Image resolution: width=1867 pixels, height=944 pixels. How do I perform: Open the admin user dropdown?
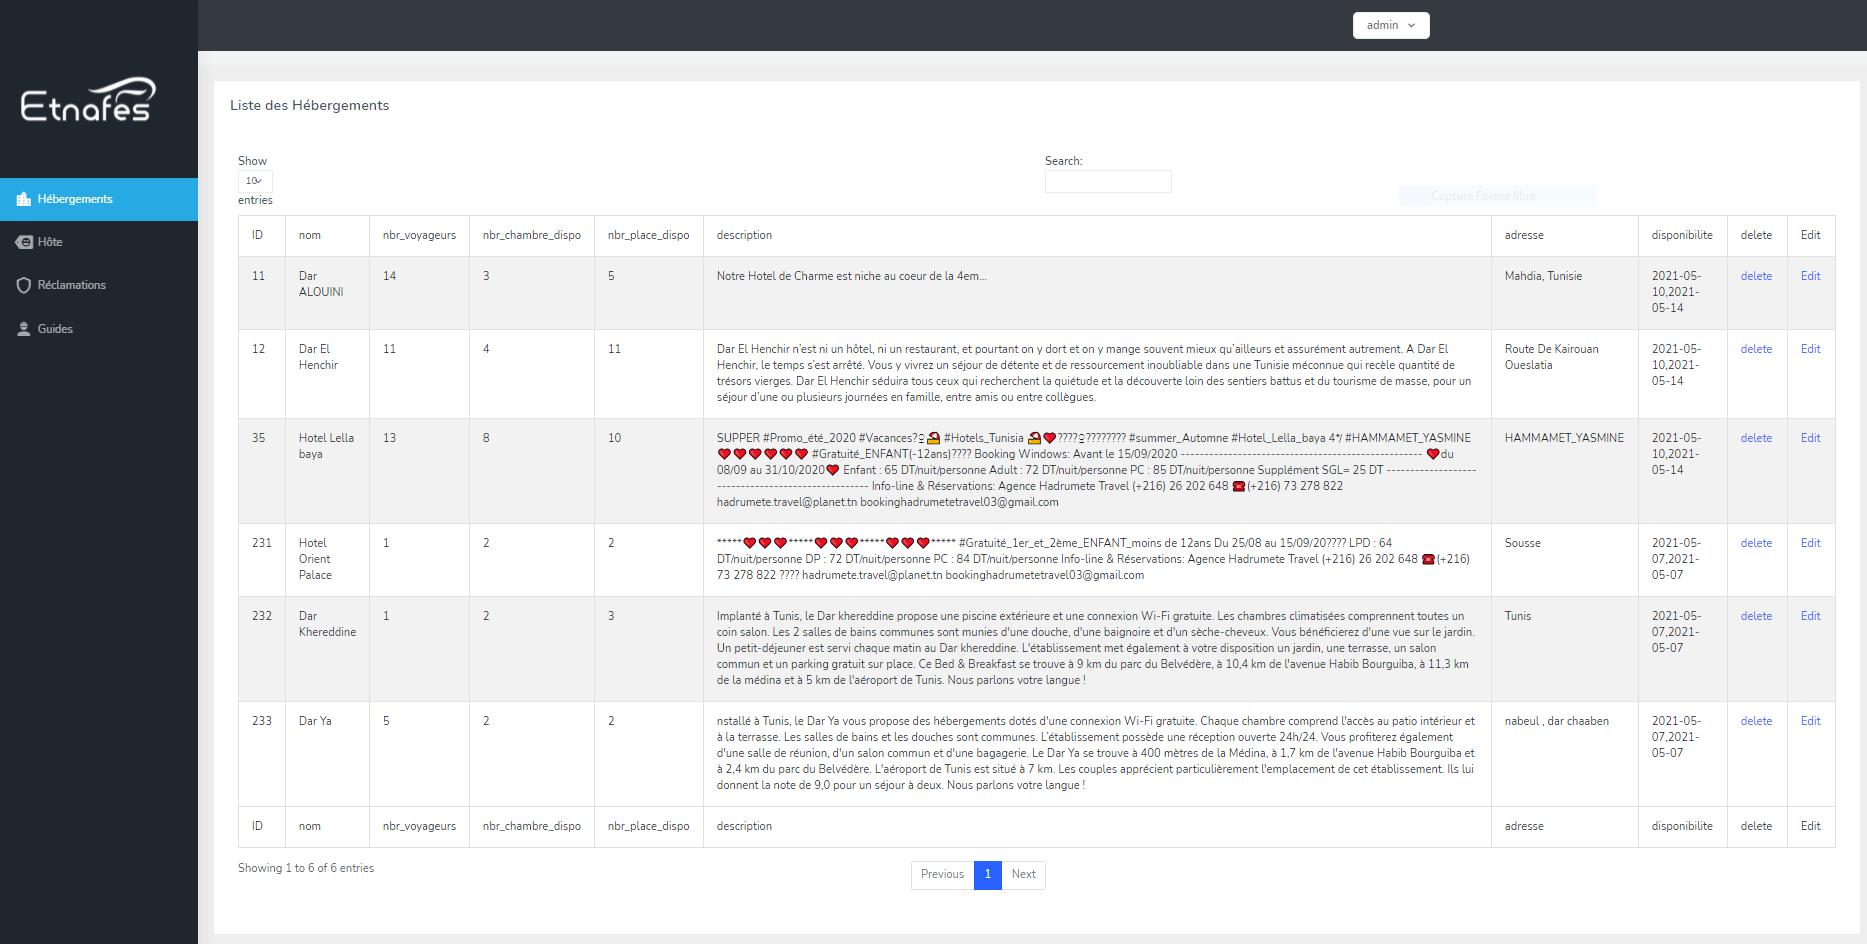click(1390, 25)
